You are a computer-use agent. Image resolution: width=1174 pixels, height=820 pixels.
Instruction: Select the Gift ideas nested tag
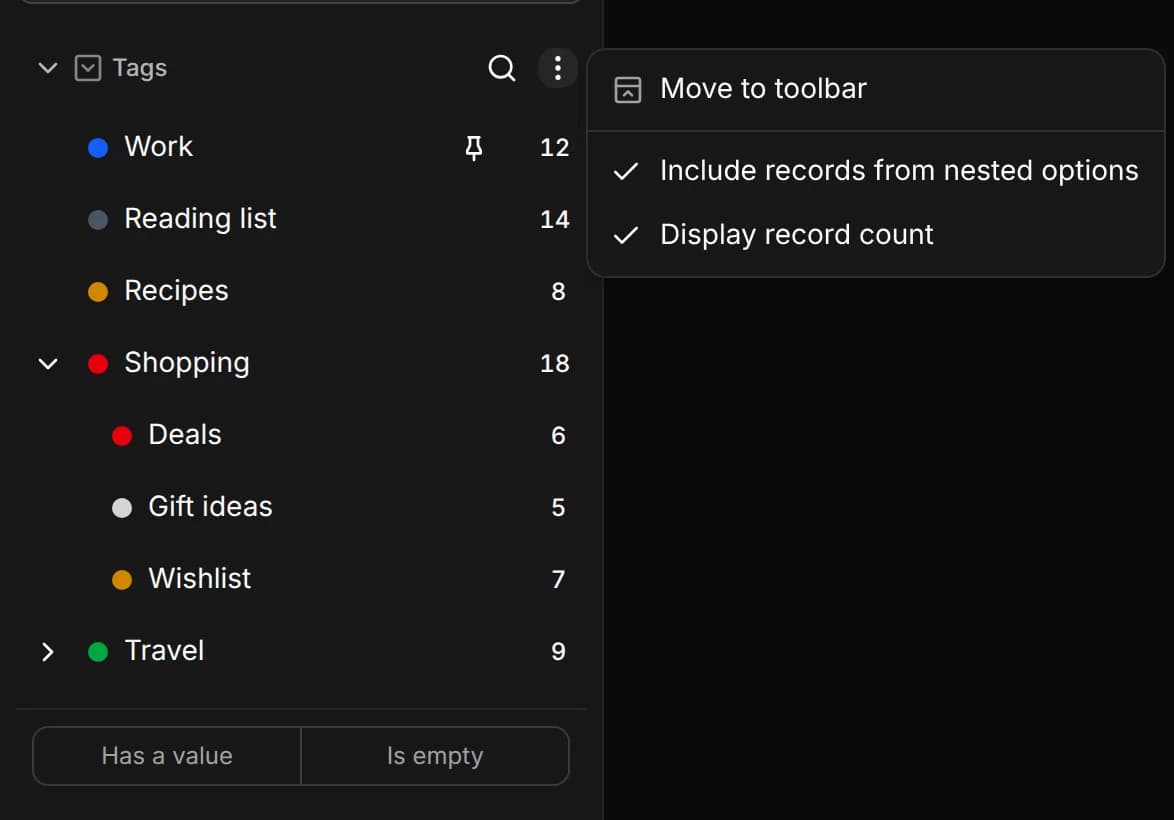point(302,508)
